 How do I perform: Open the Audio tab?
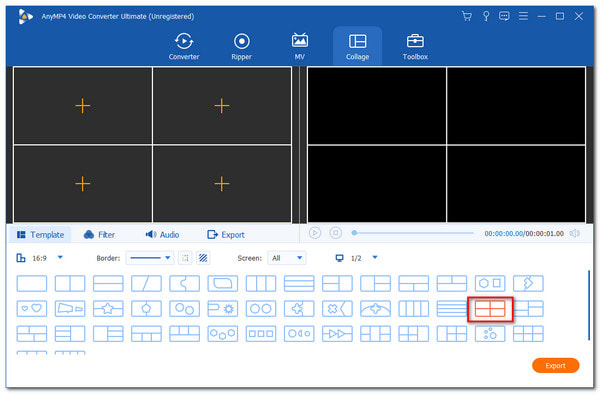pyautogui.click(x=162, y=234)
